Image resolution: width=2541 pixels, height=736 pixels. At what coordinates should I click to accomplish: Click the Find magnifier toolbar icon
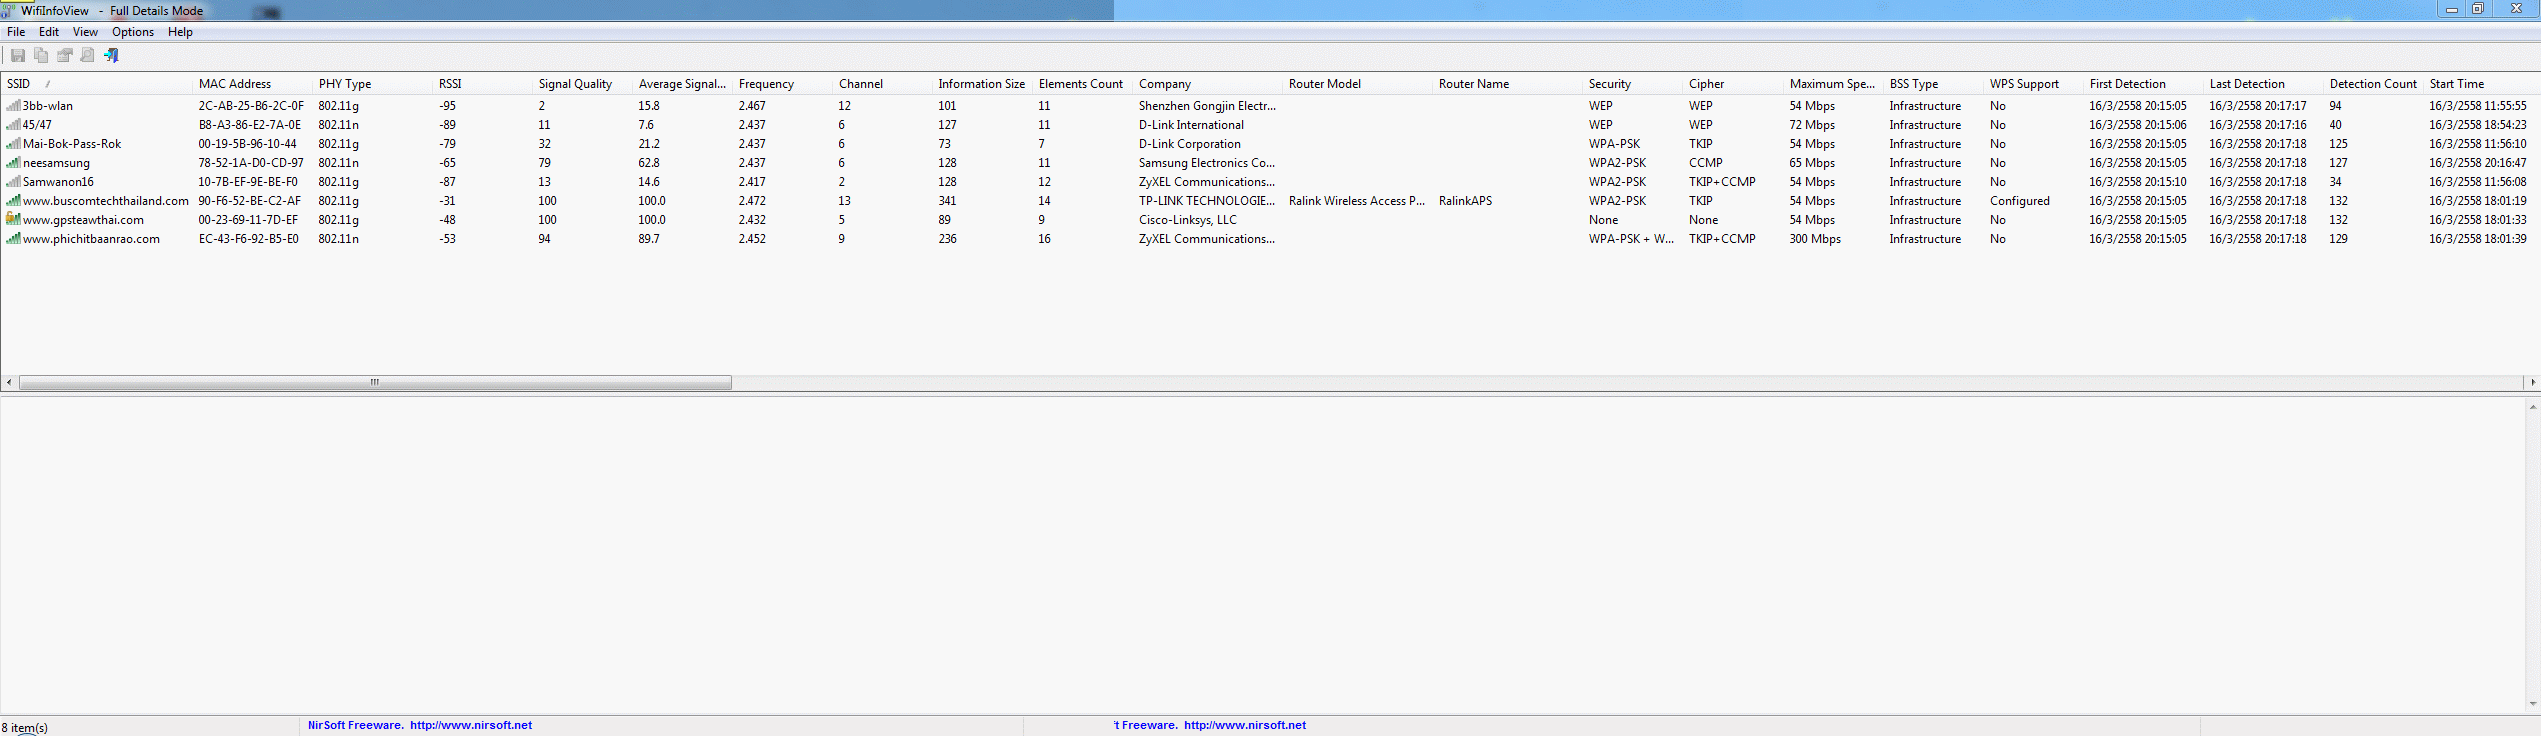pyautogui.click(x=88, y=56)
